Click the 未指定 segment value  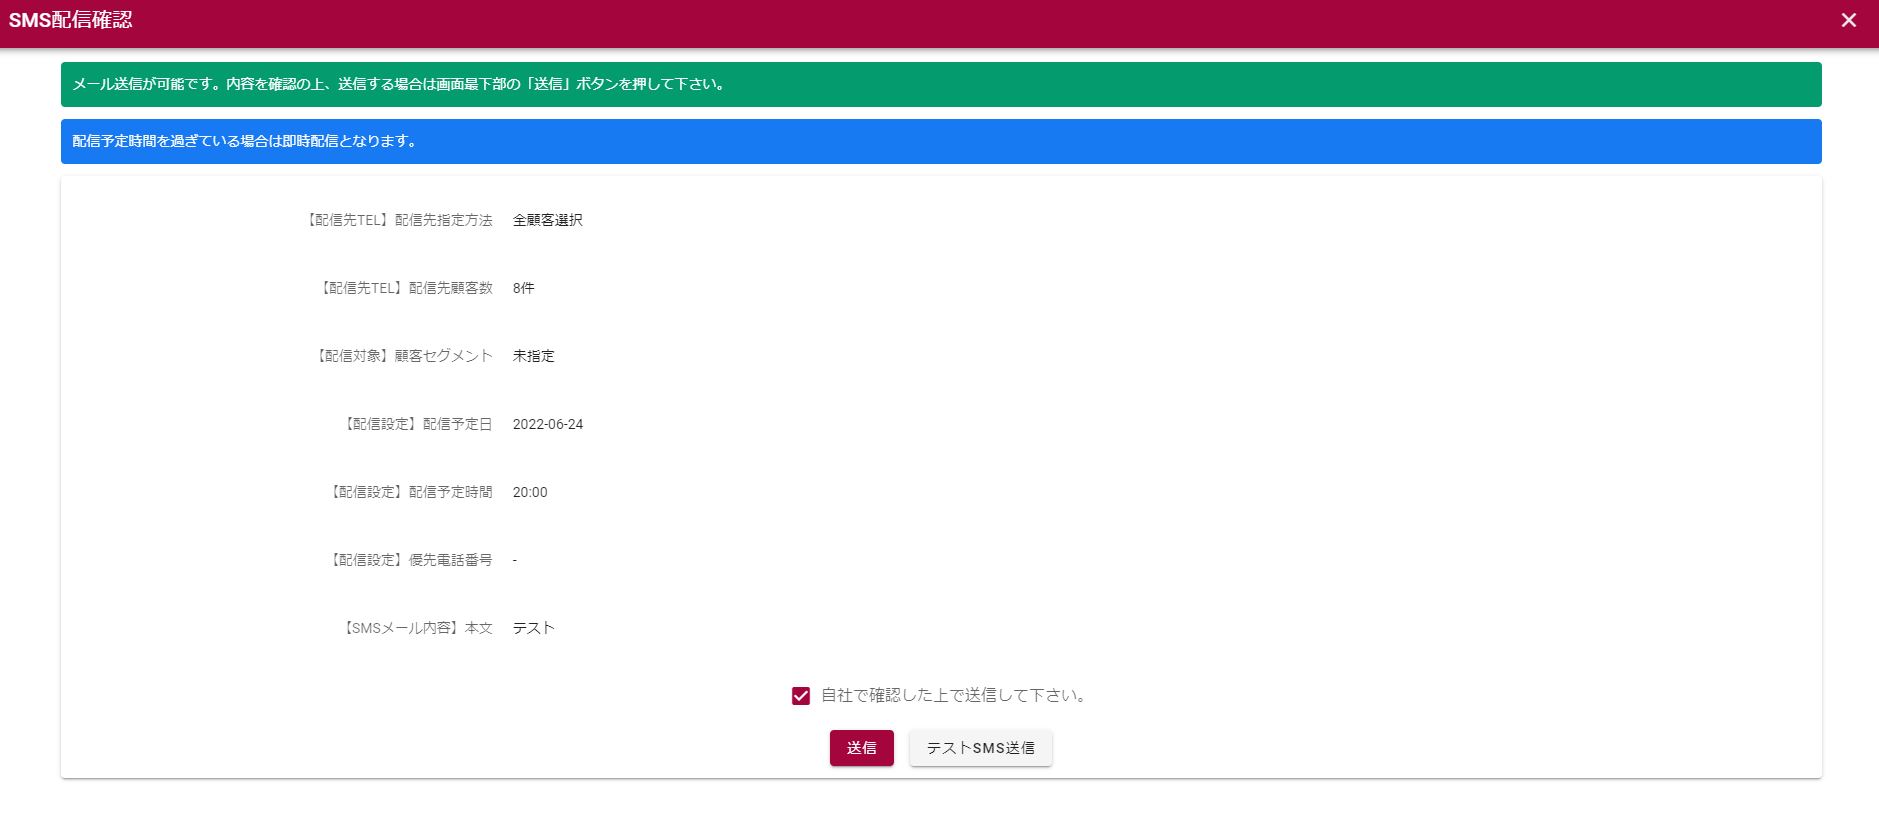(x=533, y=356)
